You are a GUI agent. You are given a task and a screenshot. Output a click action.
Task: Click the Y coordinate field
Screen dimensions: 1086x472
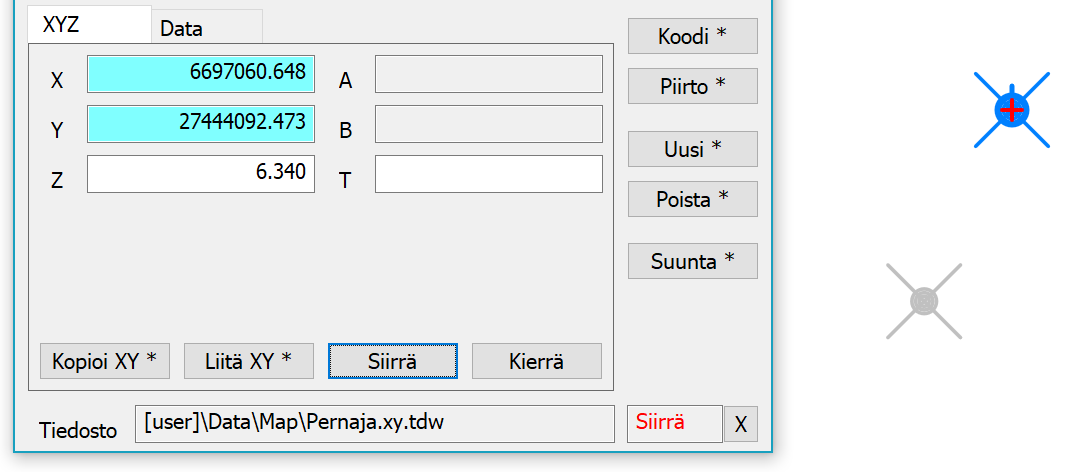(x=201, y=124)
